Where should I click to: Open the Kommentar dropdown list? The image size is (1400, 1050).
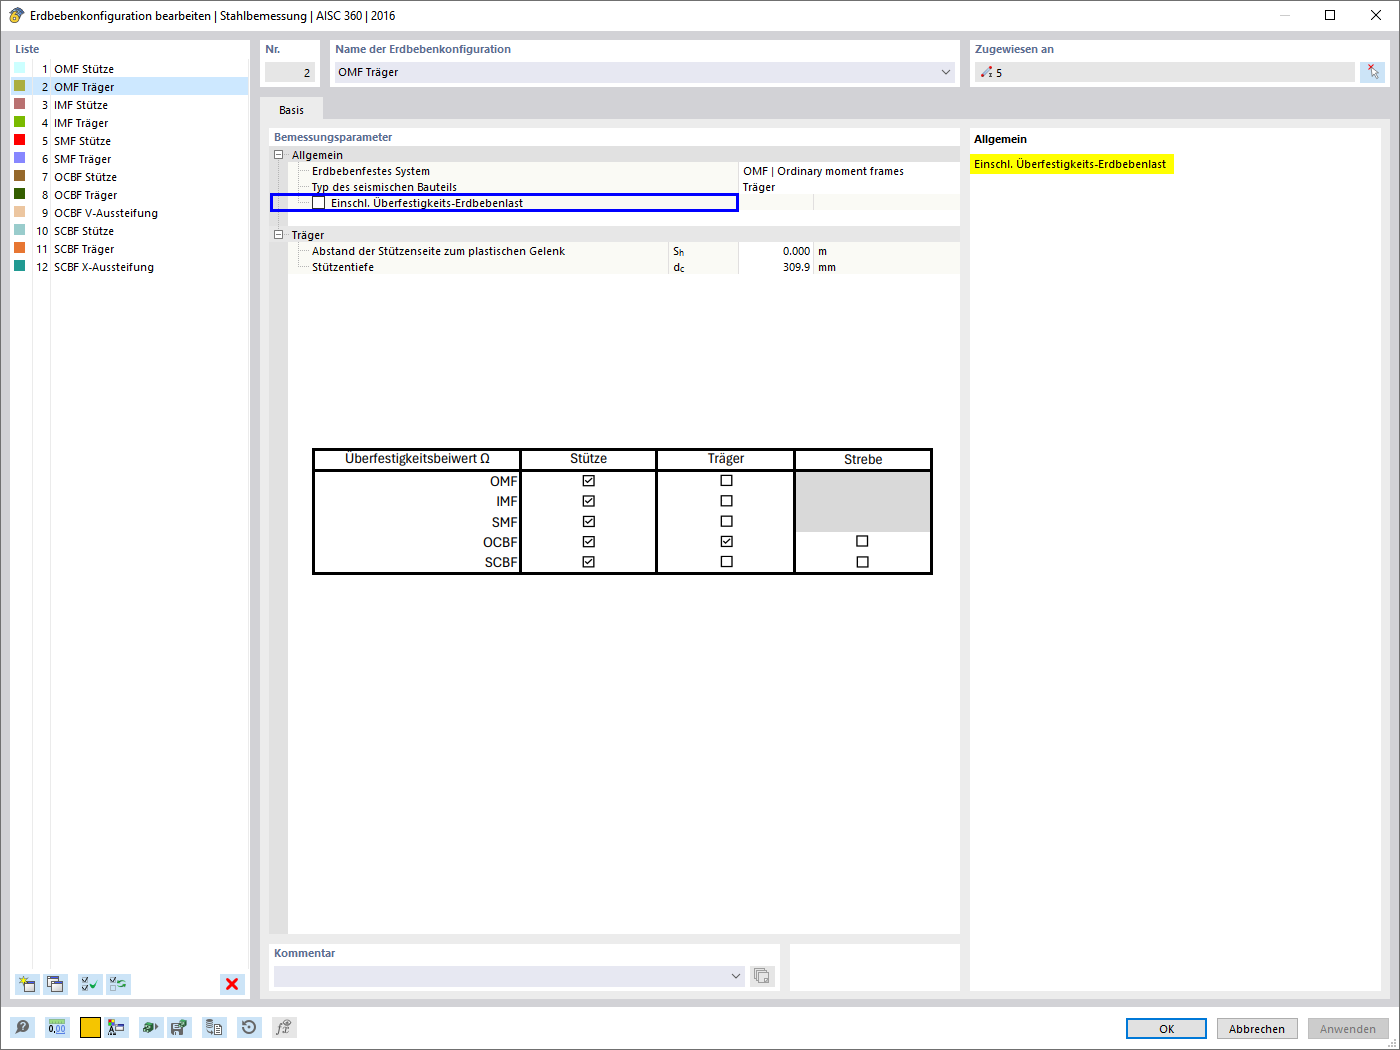(x=736, y=976)
